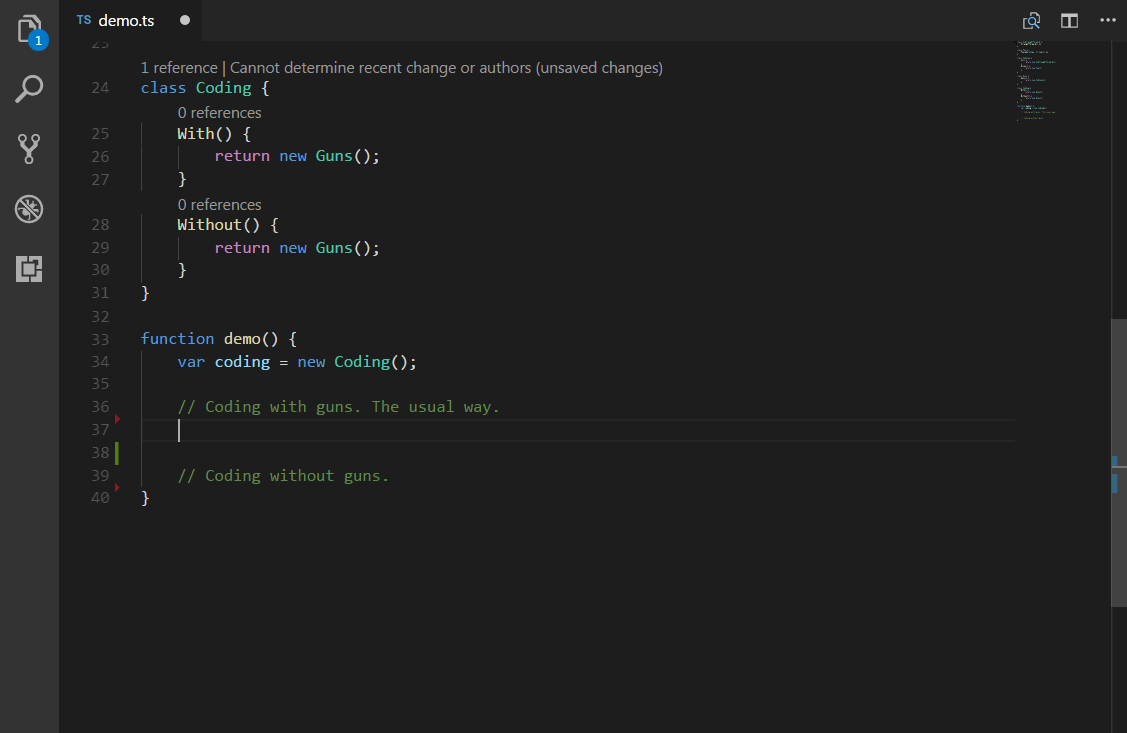Screen dimensions: 1127x733
Task: Click 'Coding' constructor call on line 34
Action: [362, 362]
